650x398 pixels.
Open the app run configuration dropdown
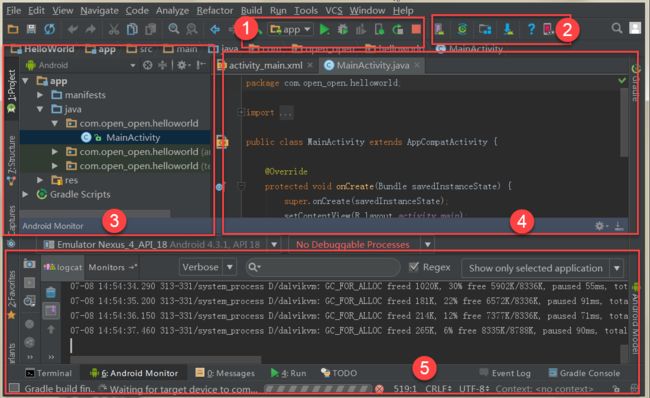pos(290,29)
